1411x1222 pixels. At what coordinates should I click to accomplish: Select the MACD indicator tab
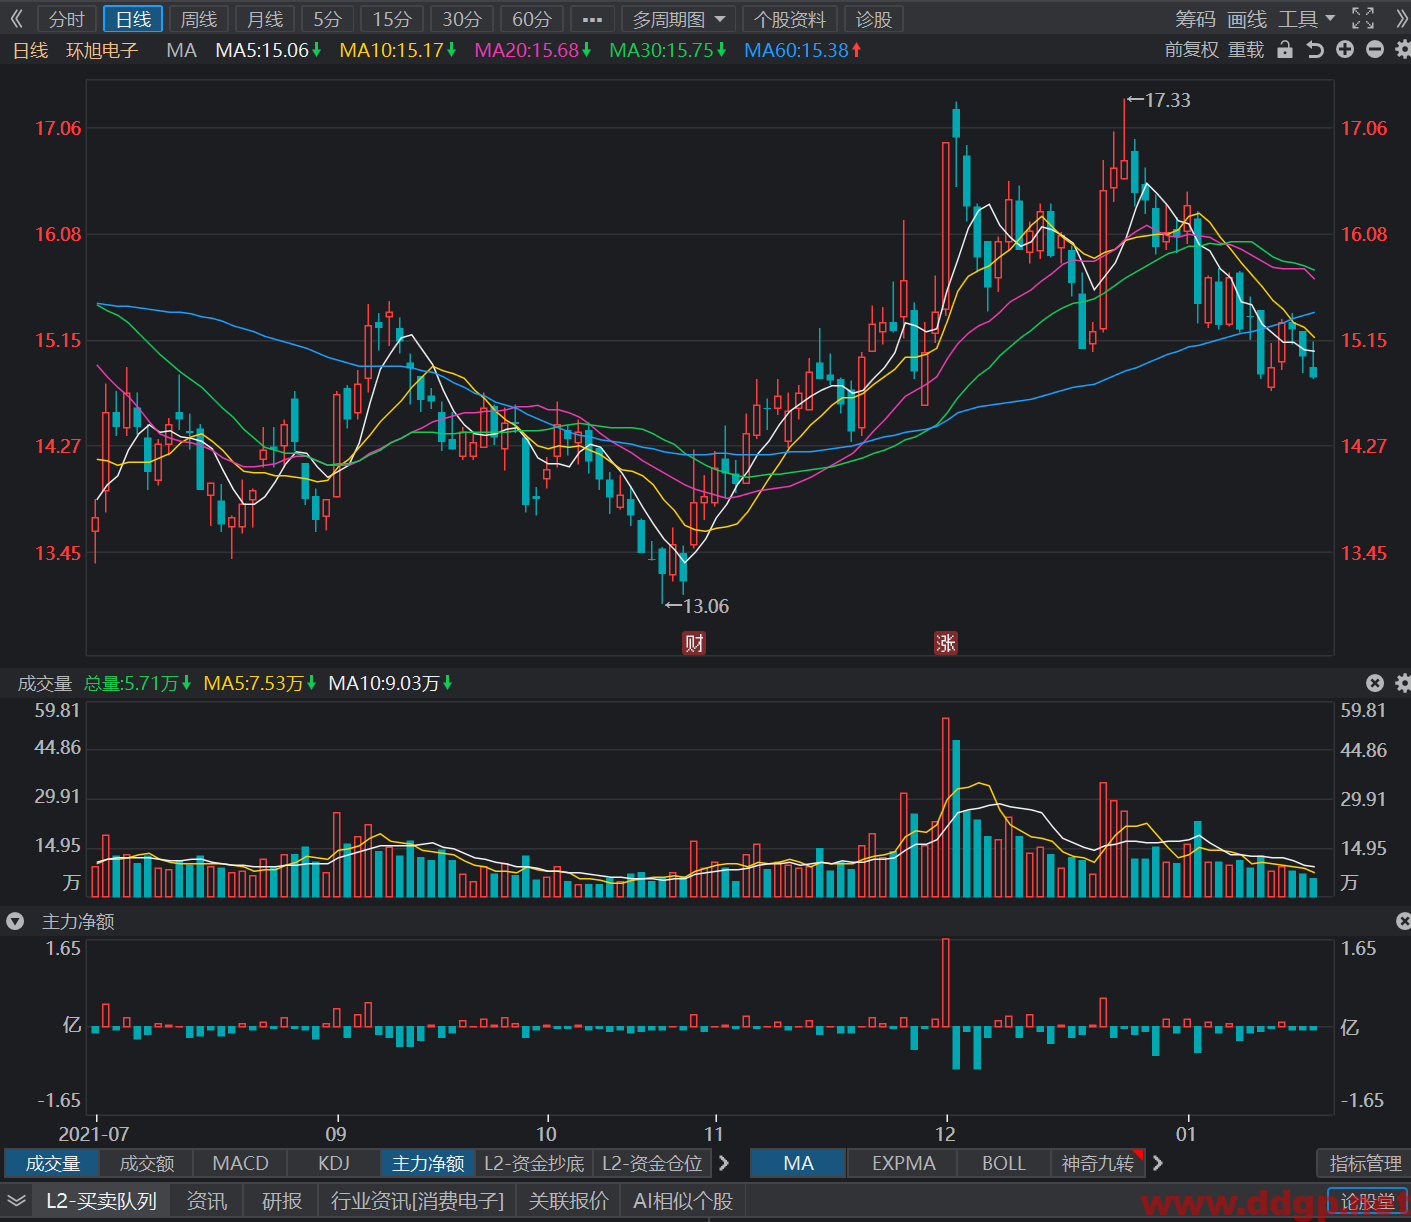click(x=241, y=1163)
